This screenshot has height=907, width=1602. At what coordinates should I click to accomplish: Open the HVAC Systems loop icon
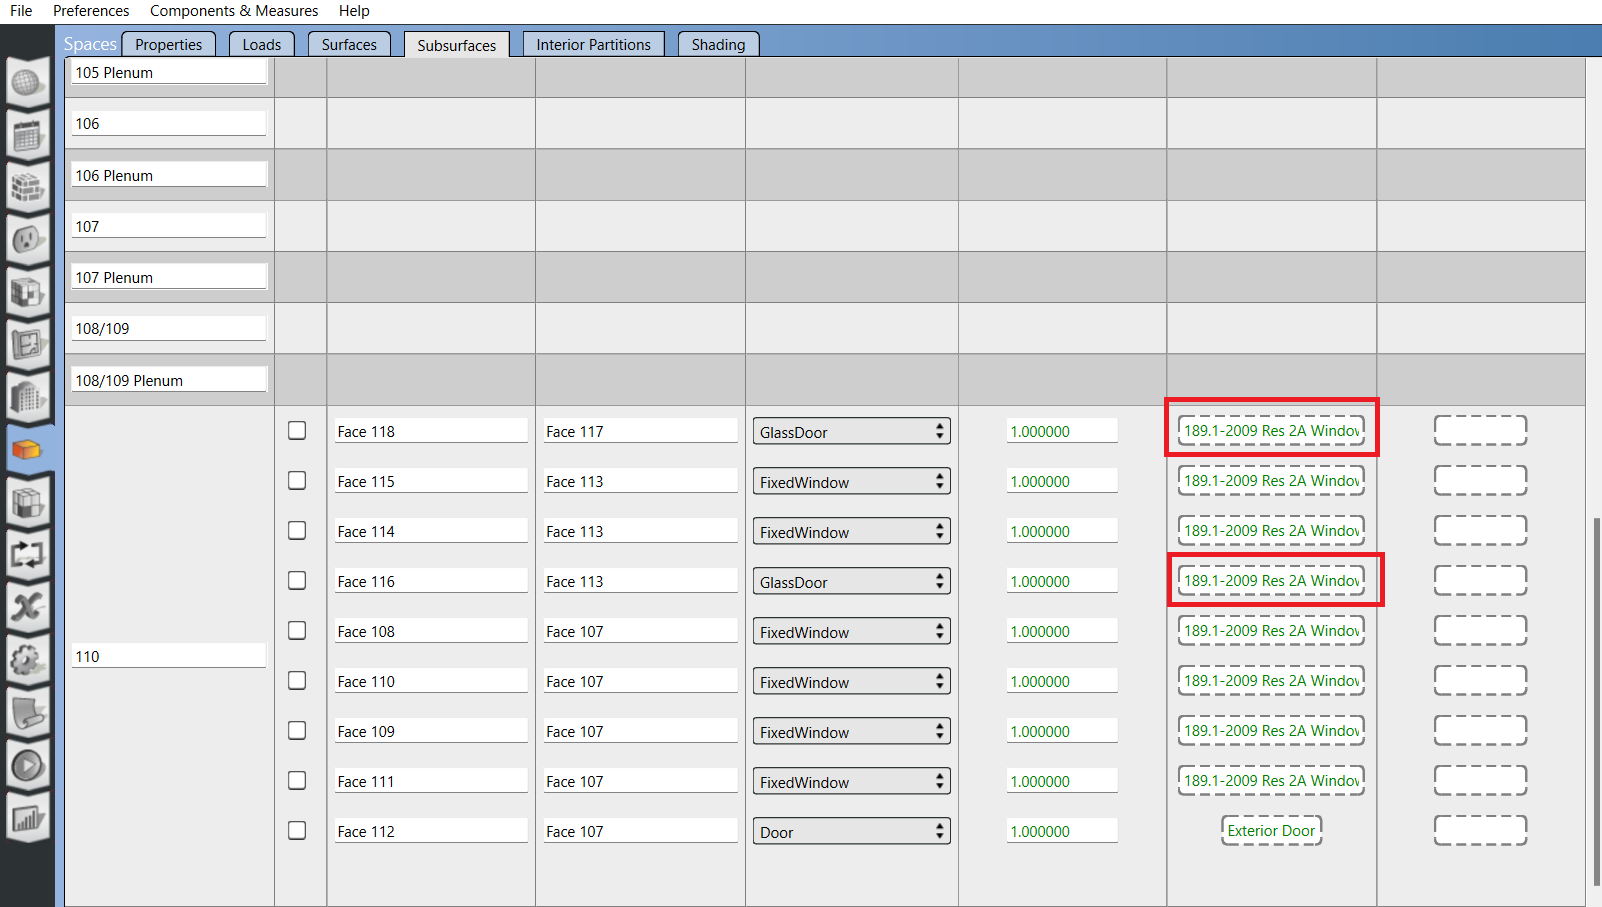click(27, 554)
